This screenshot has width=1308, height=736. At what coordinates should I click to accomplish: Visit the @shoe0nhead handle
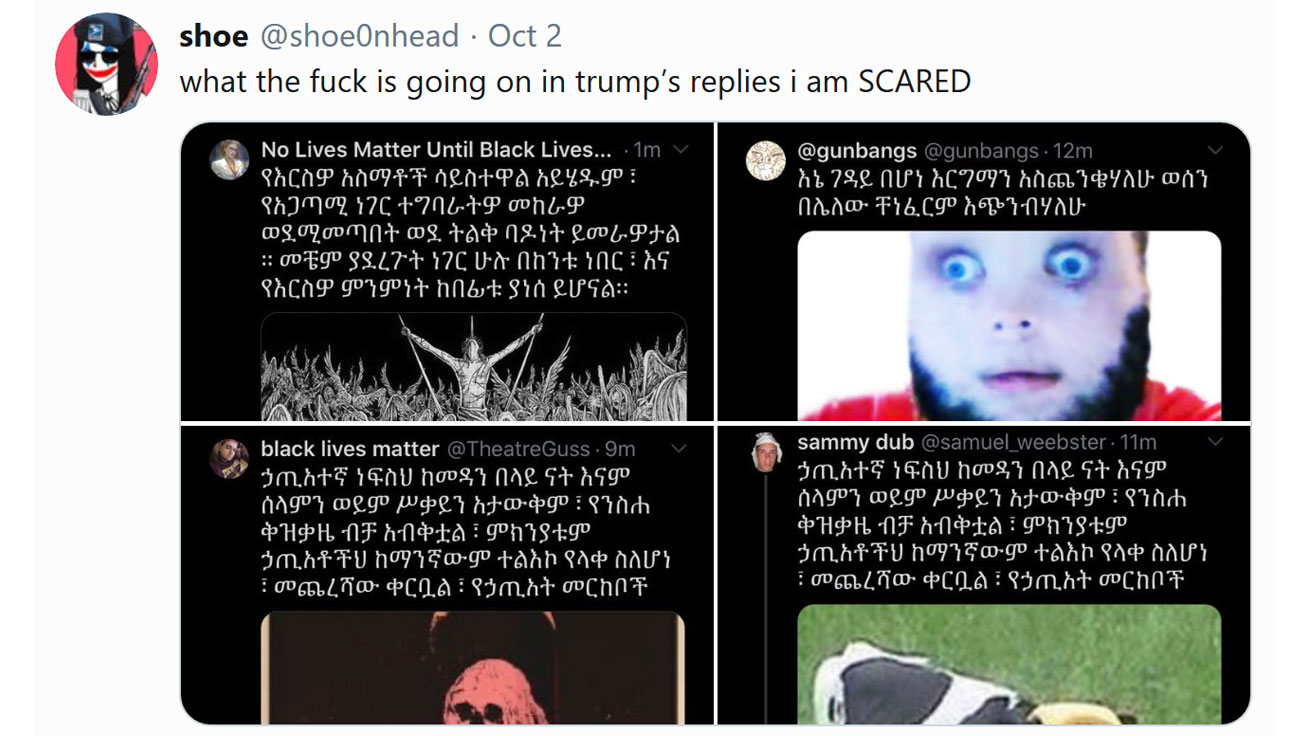coord(360,37)
